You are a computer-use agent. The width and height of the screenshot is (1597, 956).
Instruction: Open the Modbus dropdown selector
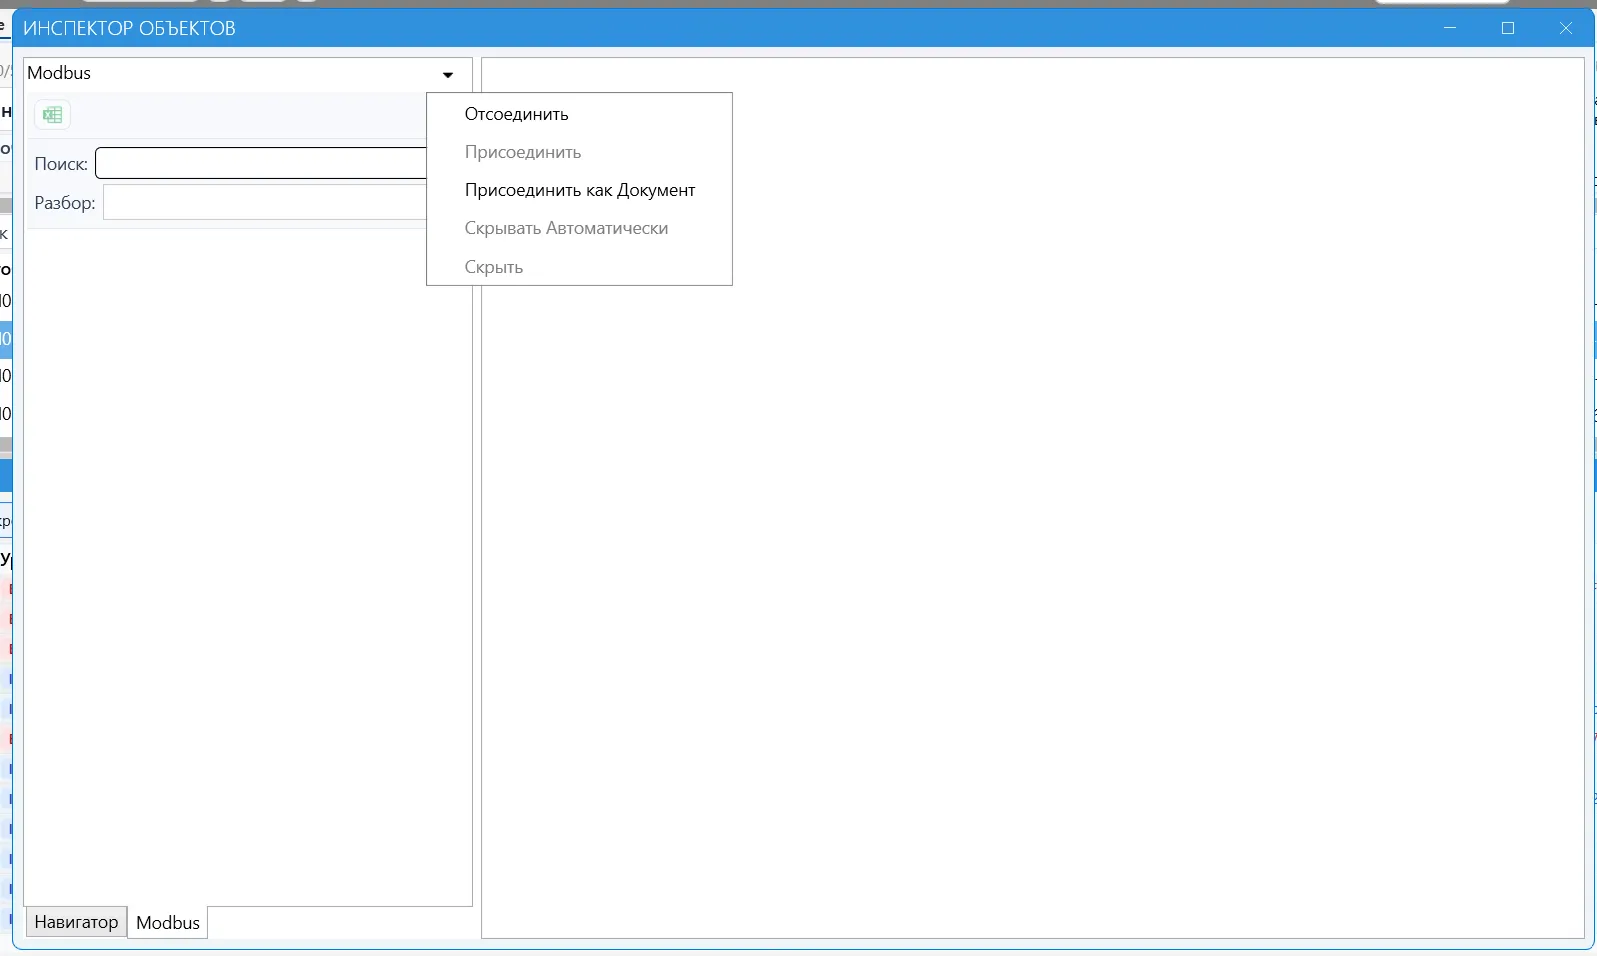[447, 74]
